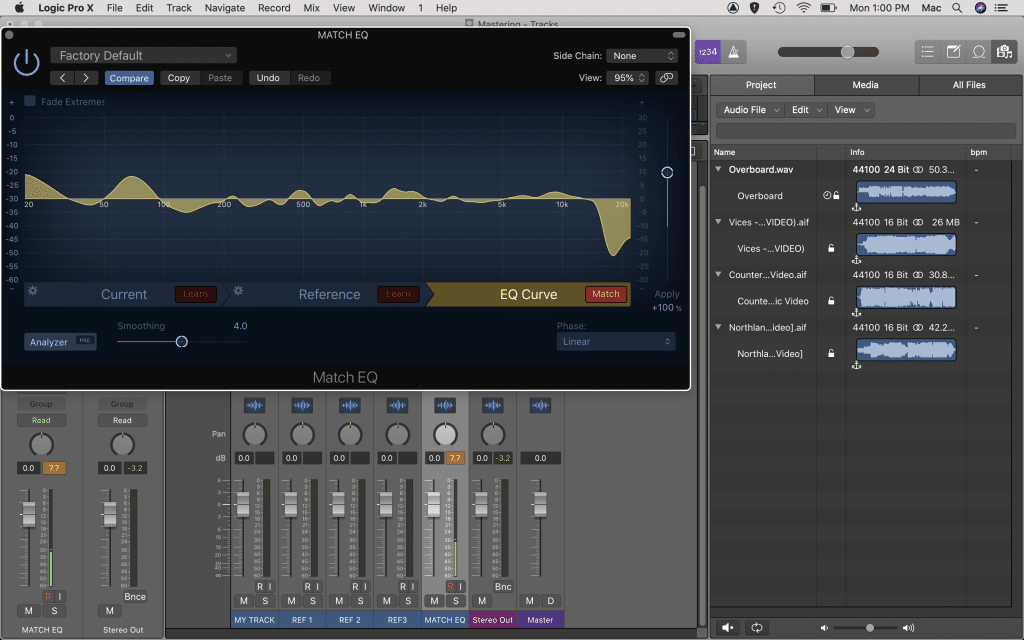Open the Side Chain dropdown
Image resolution: width=1024 pixels, height=640 pixels.
[x=642, y=55]
